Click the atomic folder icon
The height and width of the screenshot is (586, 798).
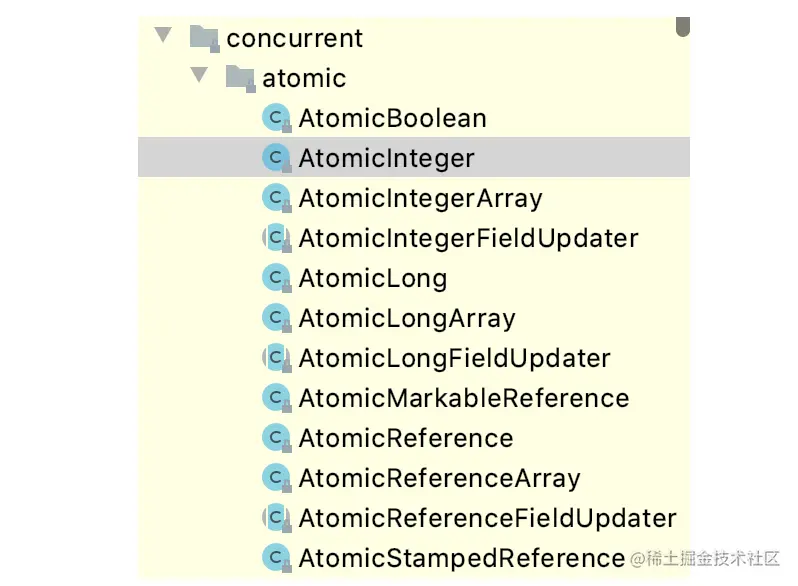240,78
